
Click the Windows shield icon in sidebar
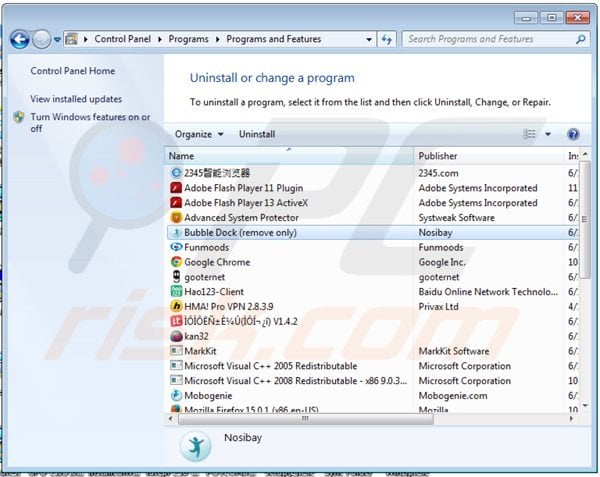pyautogui.click(x=19, y=117)
